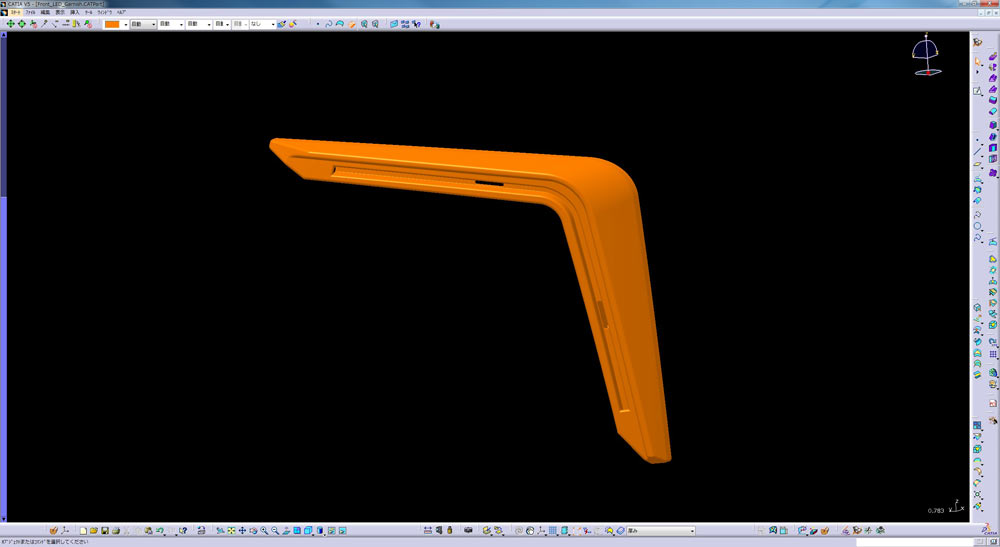The image size is (1000, 547).
Task: Toggle Swap Visible Space icon
Action: 342,530
